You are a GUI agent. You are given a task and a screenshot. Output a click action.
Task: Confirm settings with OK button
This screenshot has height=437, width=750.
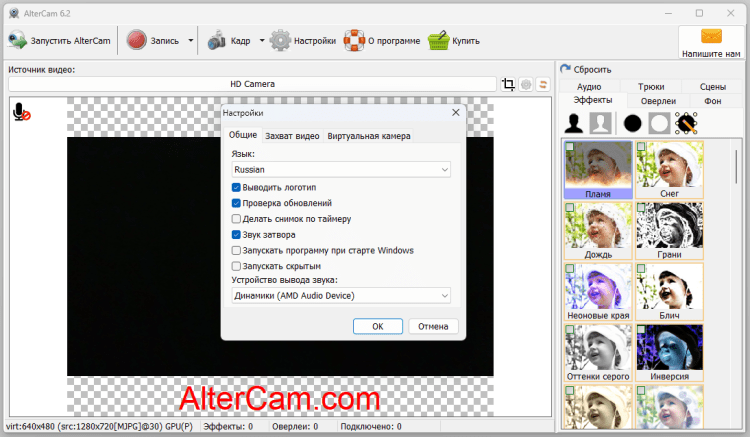pos(378,326)
